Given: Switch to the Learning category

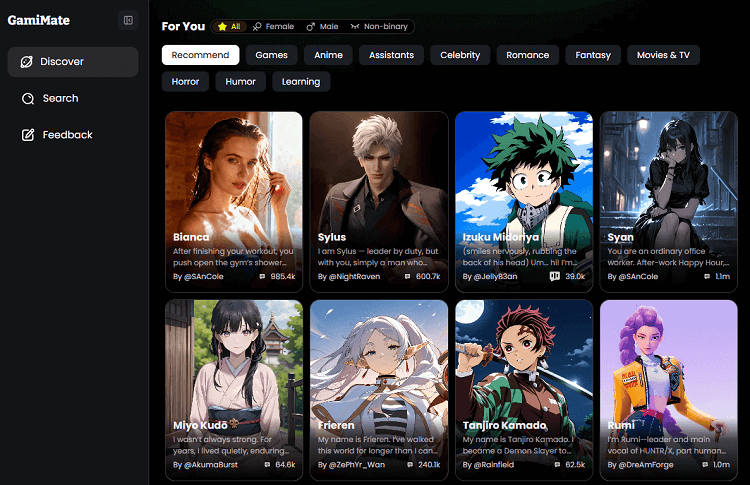Looking at the screenshot, I should [301, 82].
